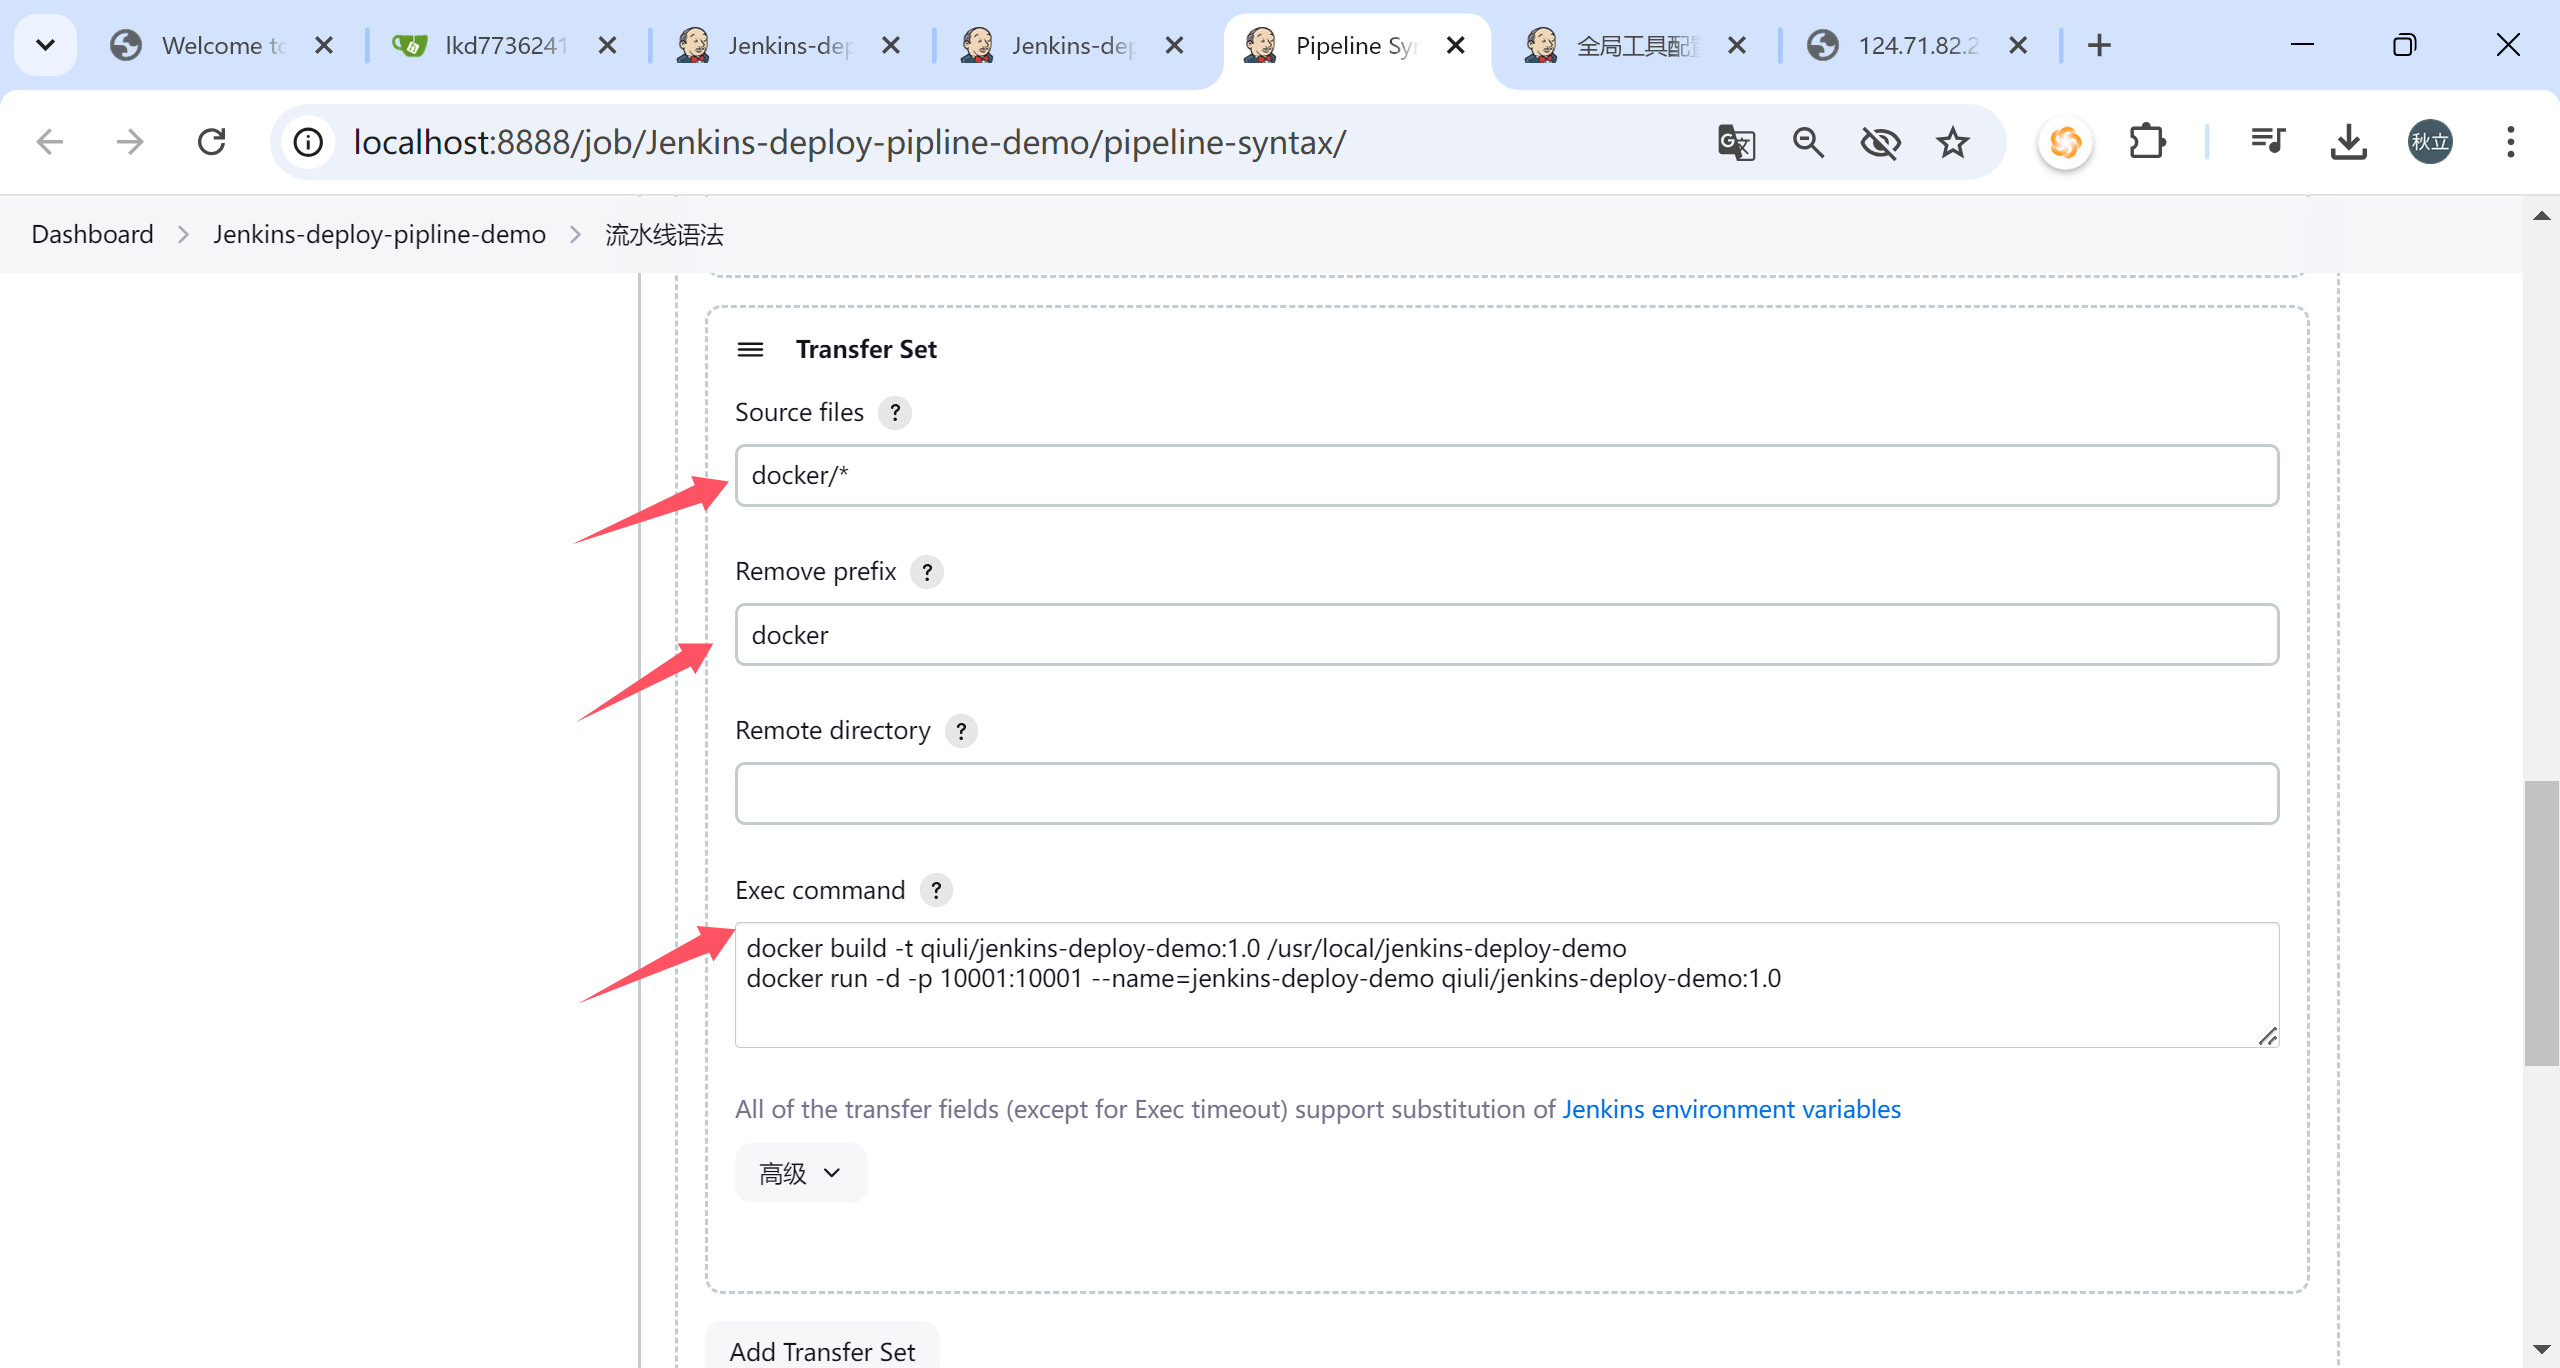Screen dimensions: 2560x1368
Task: Click the Transfer Set drag handle icon
Action: (x=750, y=349)
